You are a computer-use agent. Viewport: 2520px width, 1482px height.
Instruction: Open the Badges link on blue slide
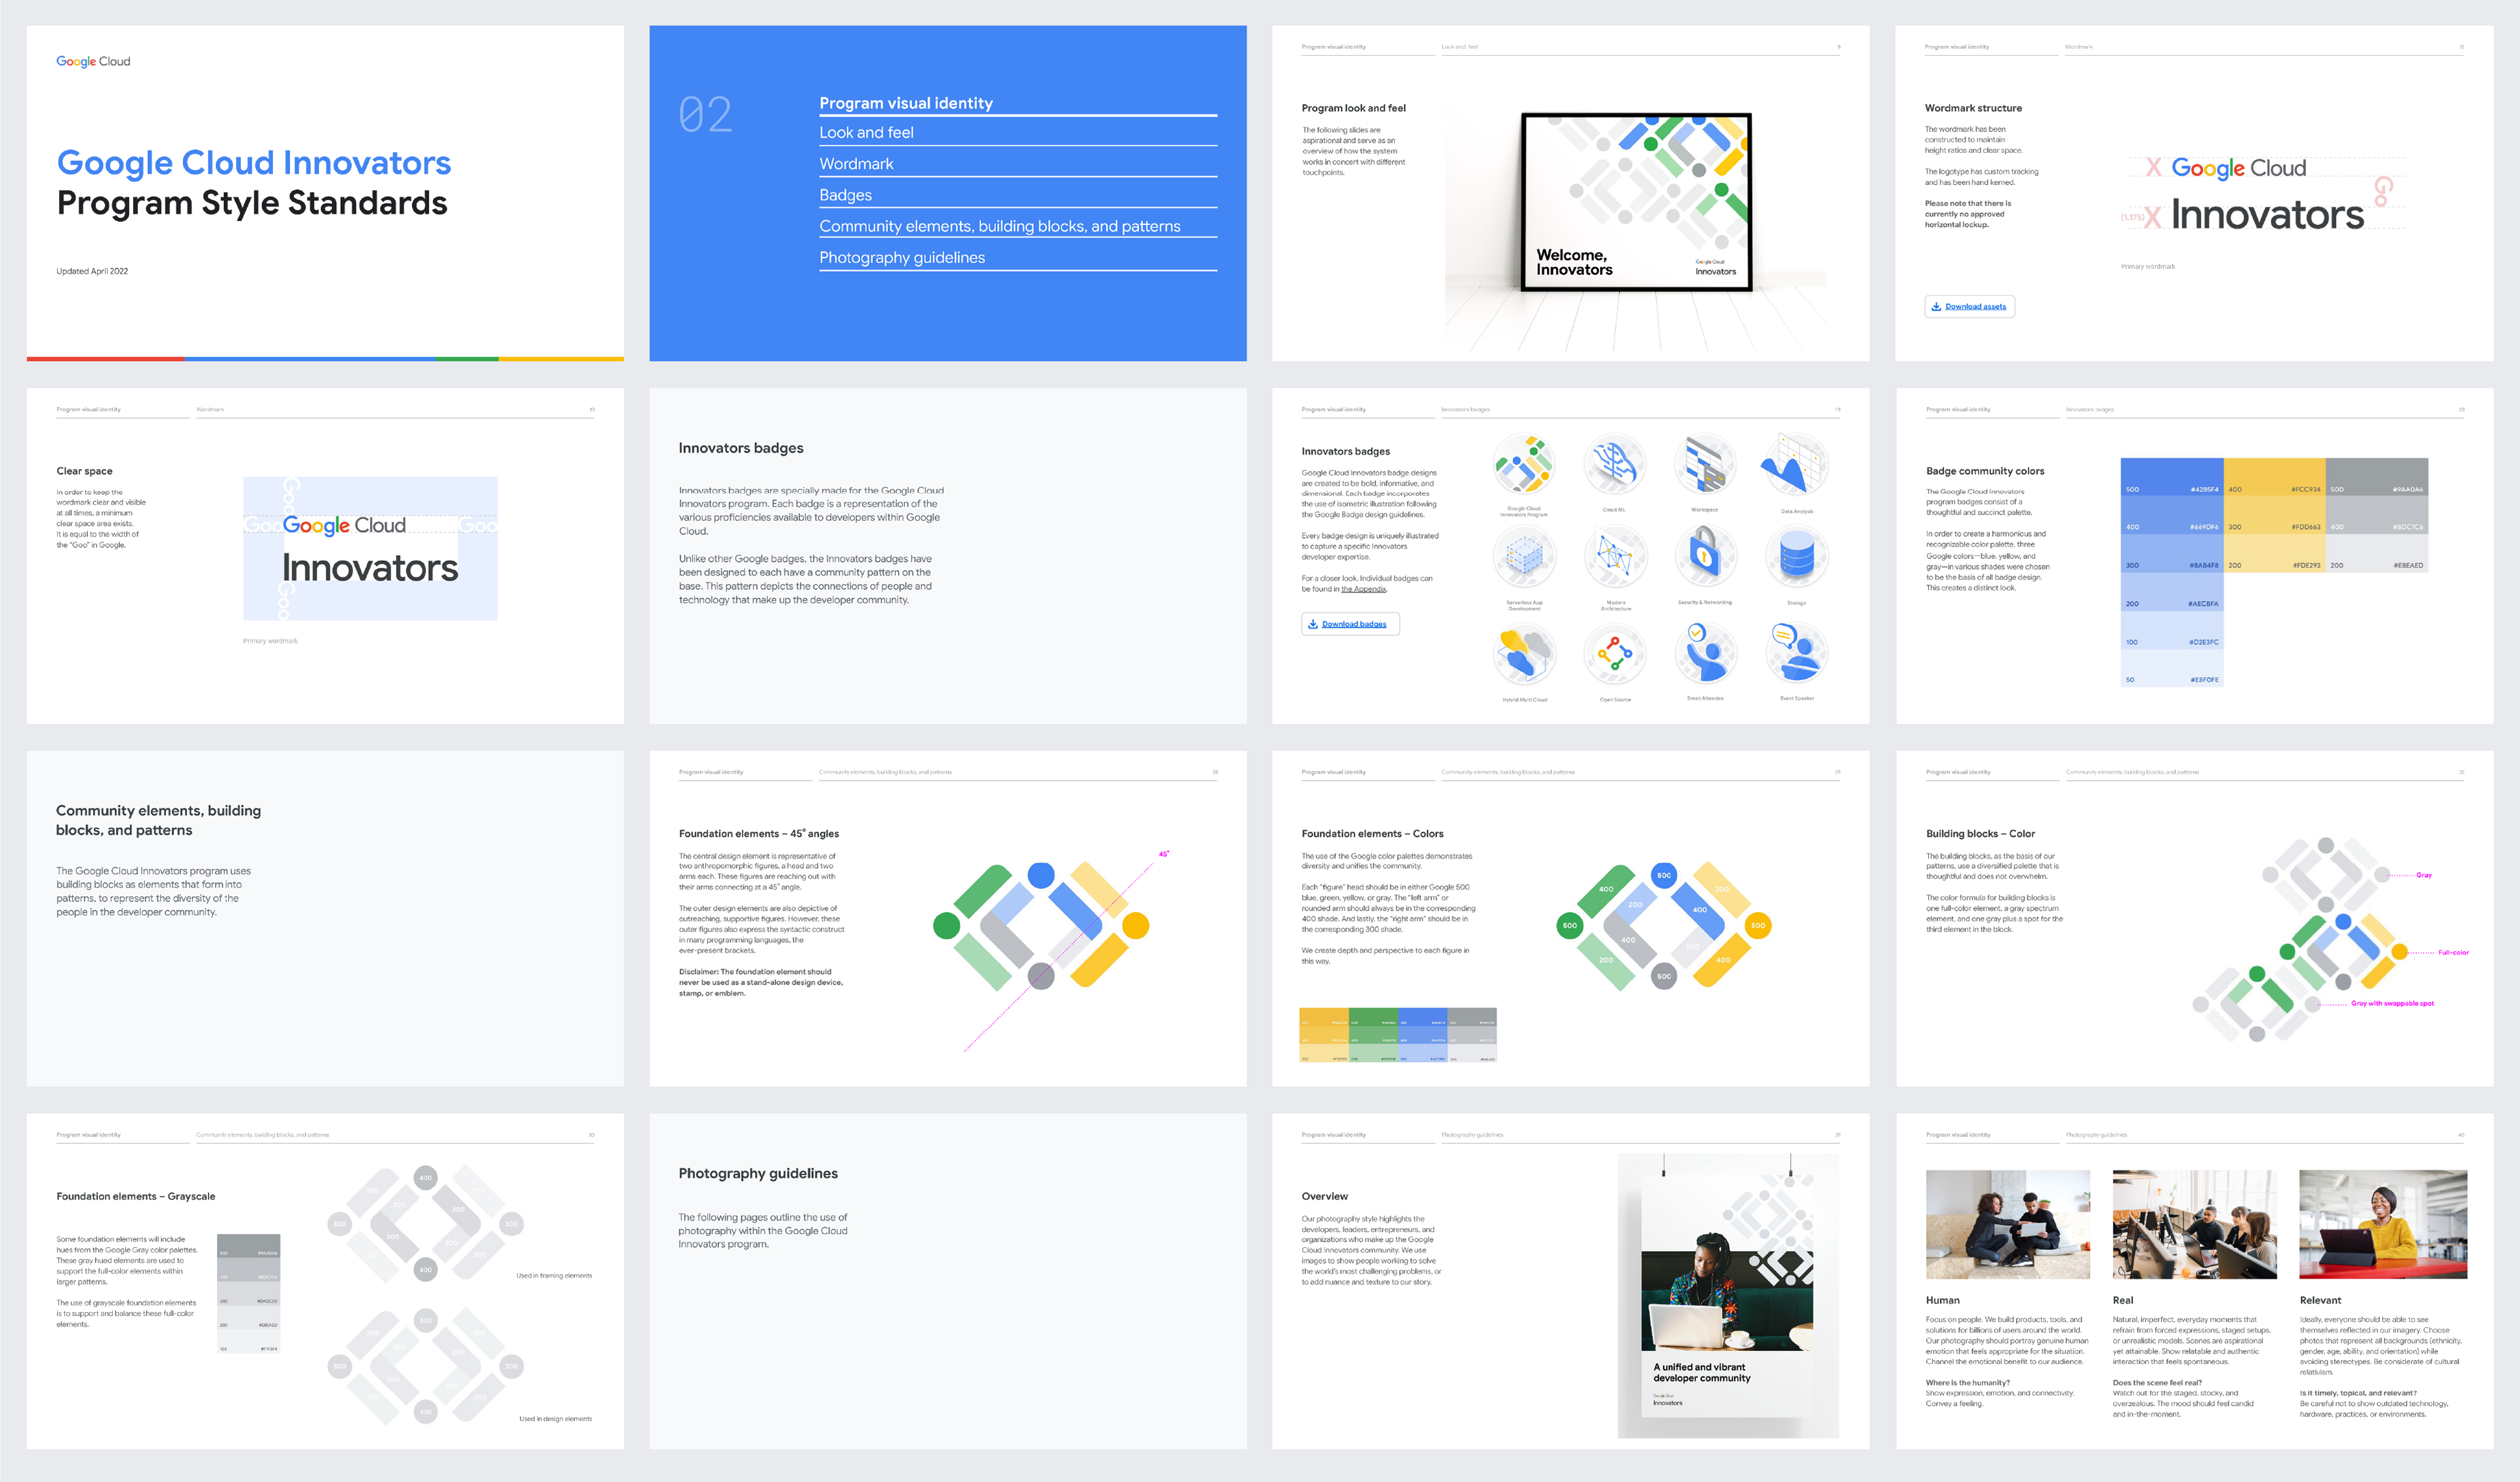[x=845, y=195]
